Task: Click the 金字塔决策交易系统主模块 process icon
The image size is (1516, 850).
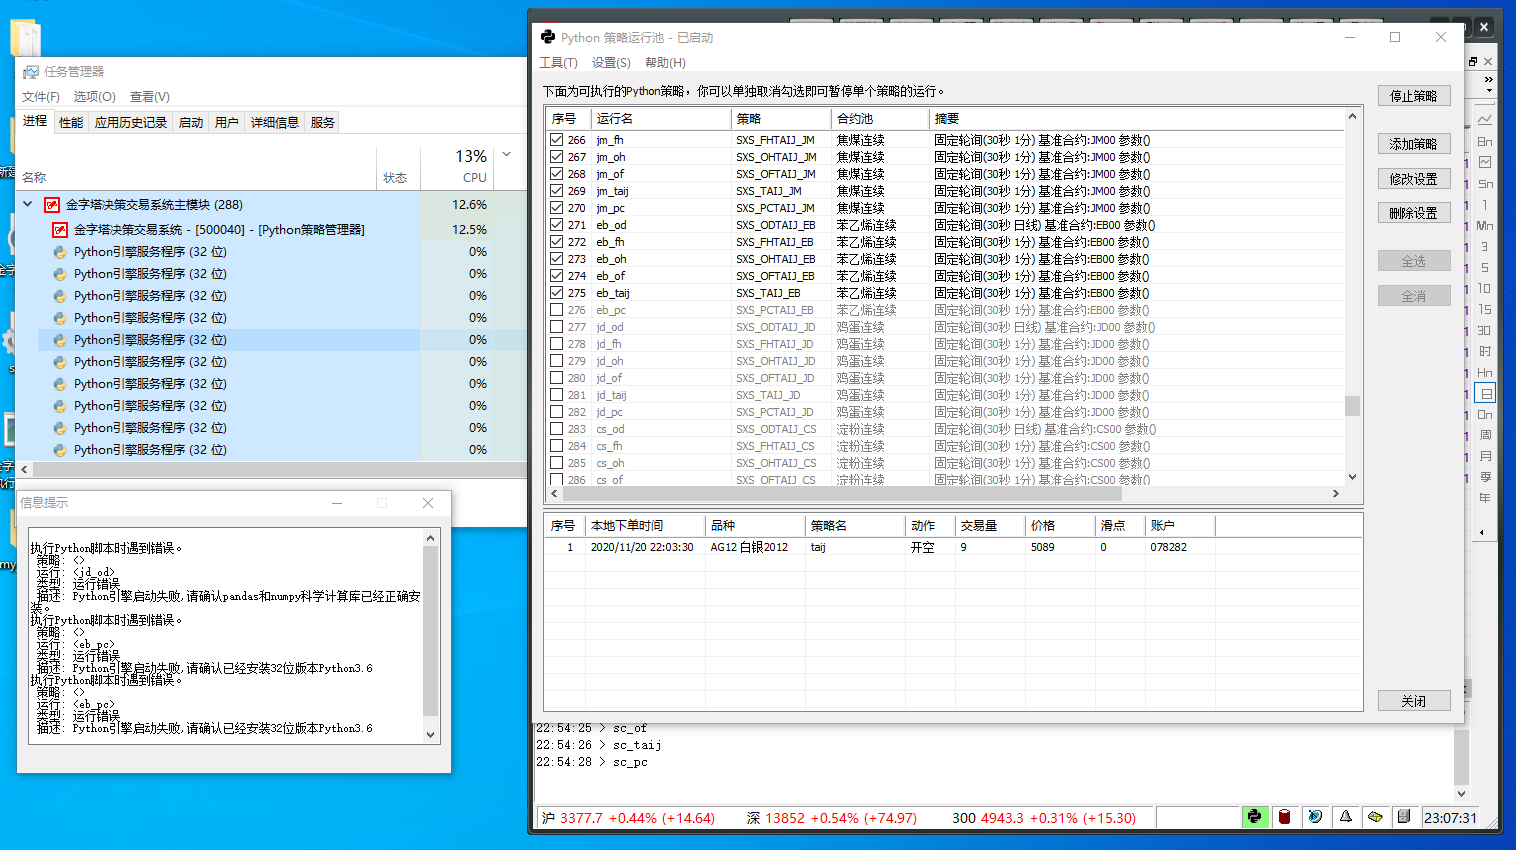Action: point(52,205)
